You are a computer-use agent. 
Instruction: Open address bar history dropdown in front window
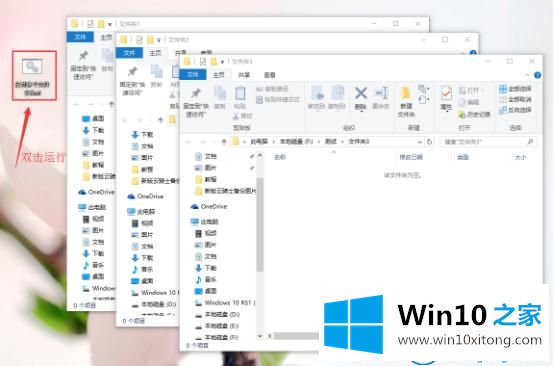(419, 142)
